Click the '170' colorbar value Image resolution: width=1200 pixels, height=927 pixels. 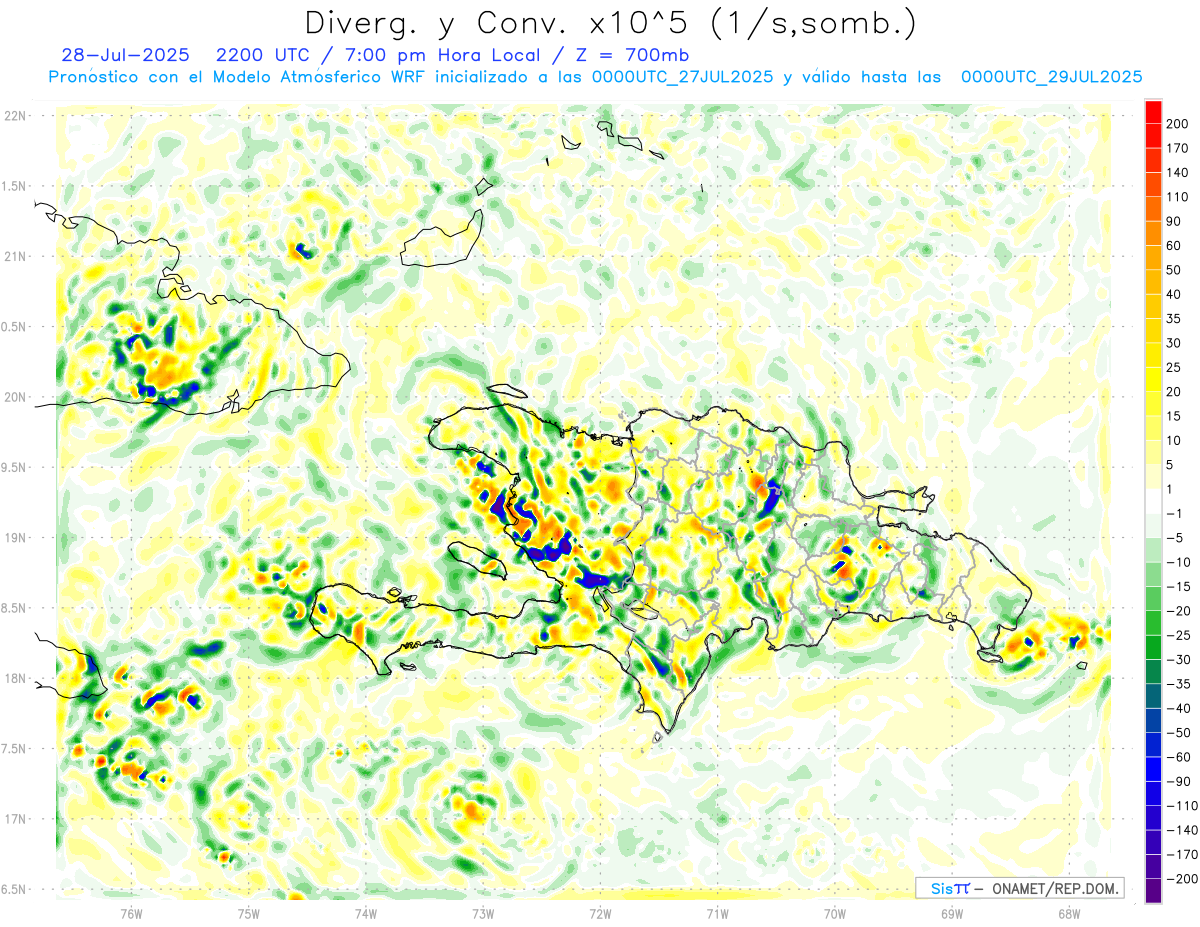click(x=1177, y=148)
